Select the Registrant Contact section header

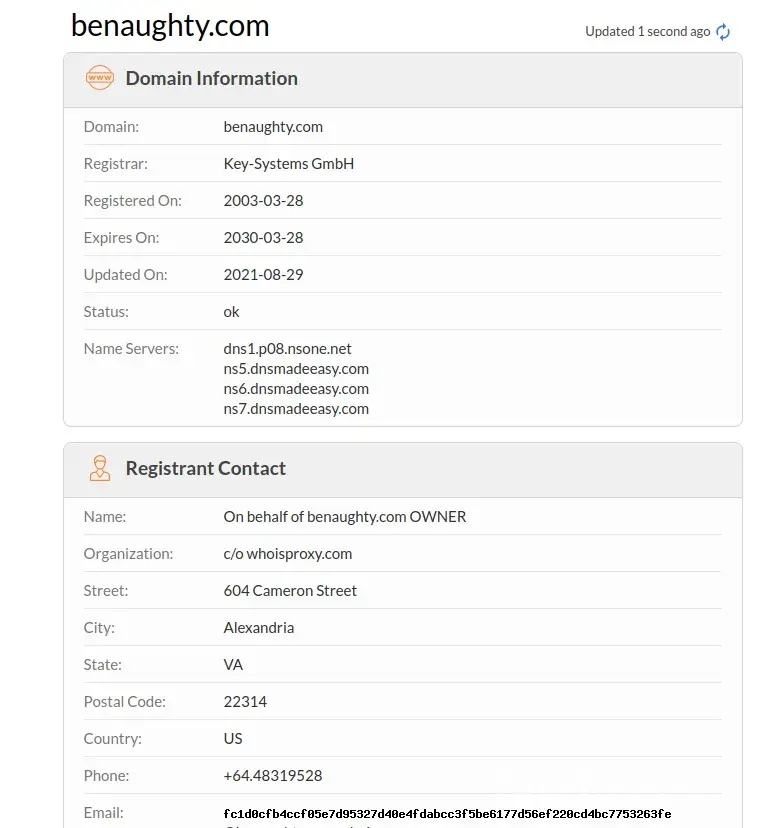(205, 468)
